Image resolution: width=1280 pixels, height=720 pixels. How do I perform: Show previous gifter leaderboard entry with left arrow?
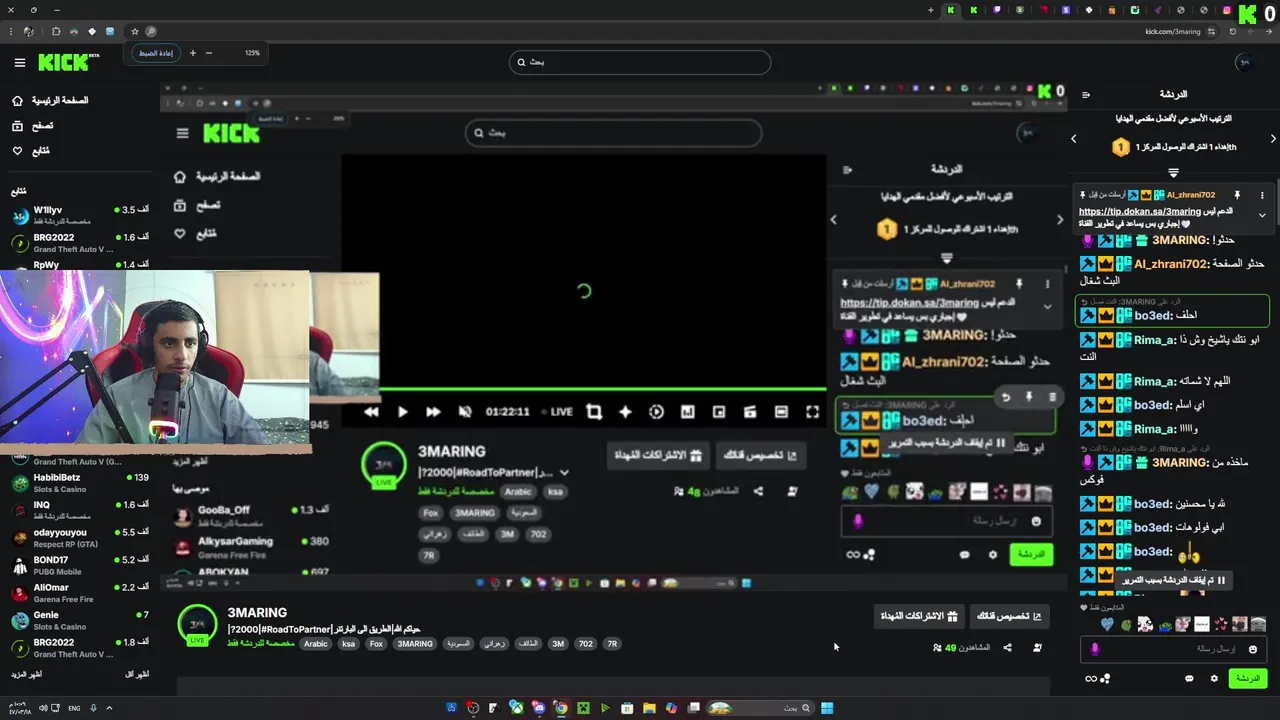pyautogui.click(x=1074, y=138)
